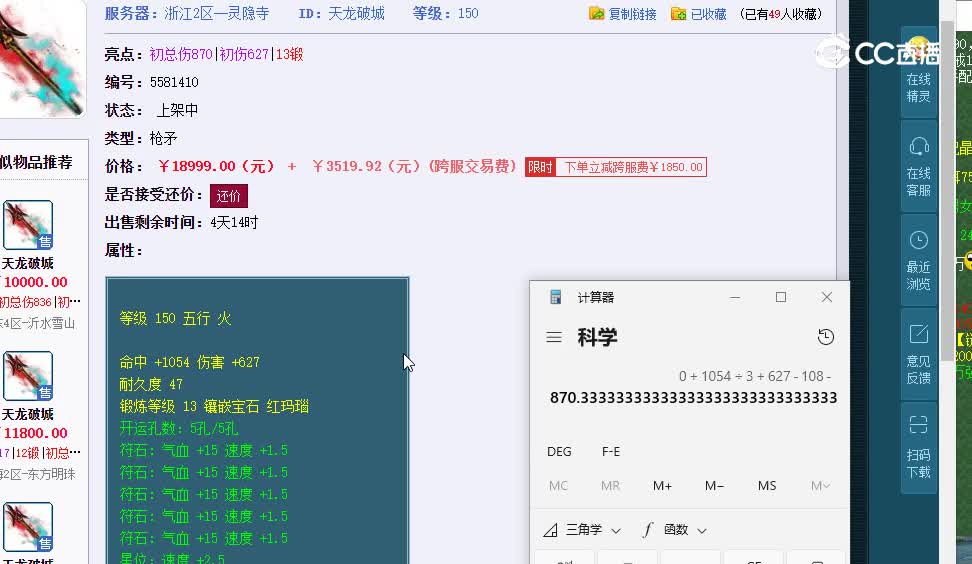Open 意见反馈 feedback pencil icon
This screenshot has height=564, width=972.
[x=919, y=334]
